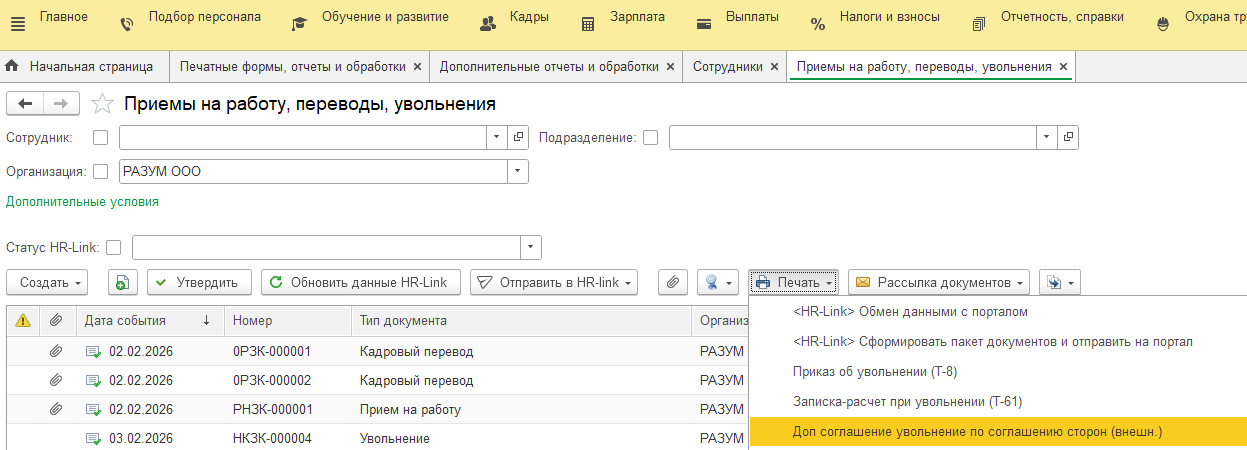The image size is (1247, 450).
Task: Click the open-form icon beside Подразделение field
Action: point(1068,137)
